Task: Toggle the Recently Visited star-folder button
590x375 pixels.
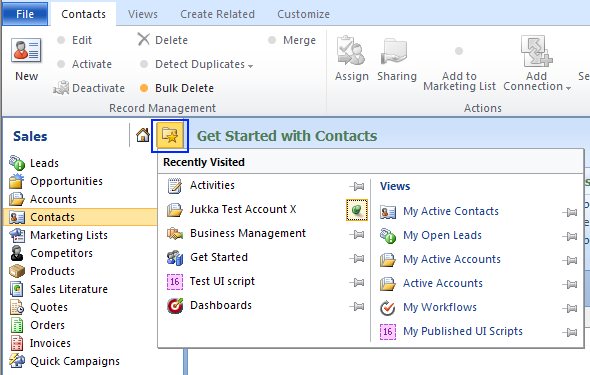Action: coord(170,135)
